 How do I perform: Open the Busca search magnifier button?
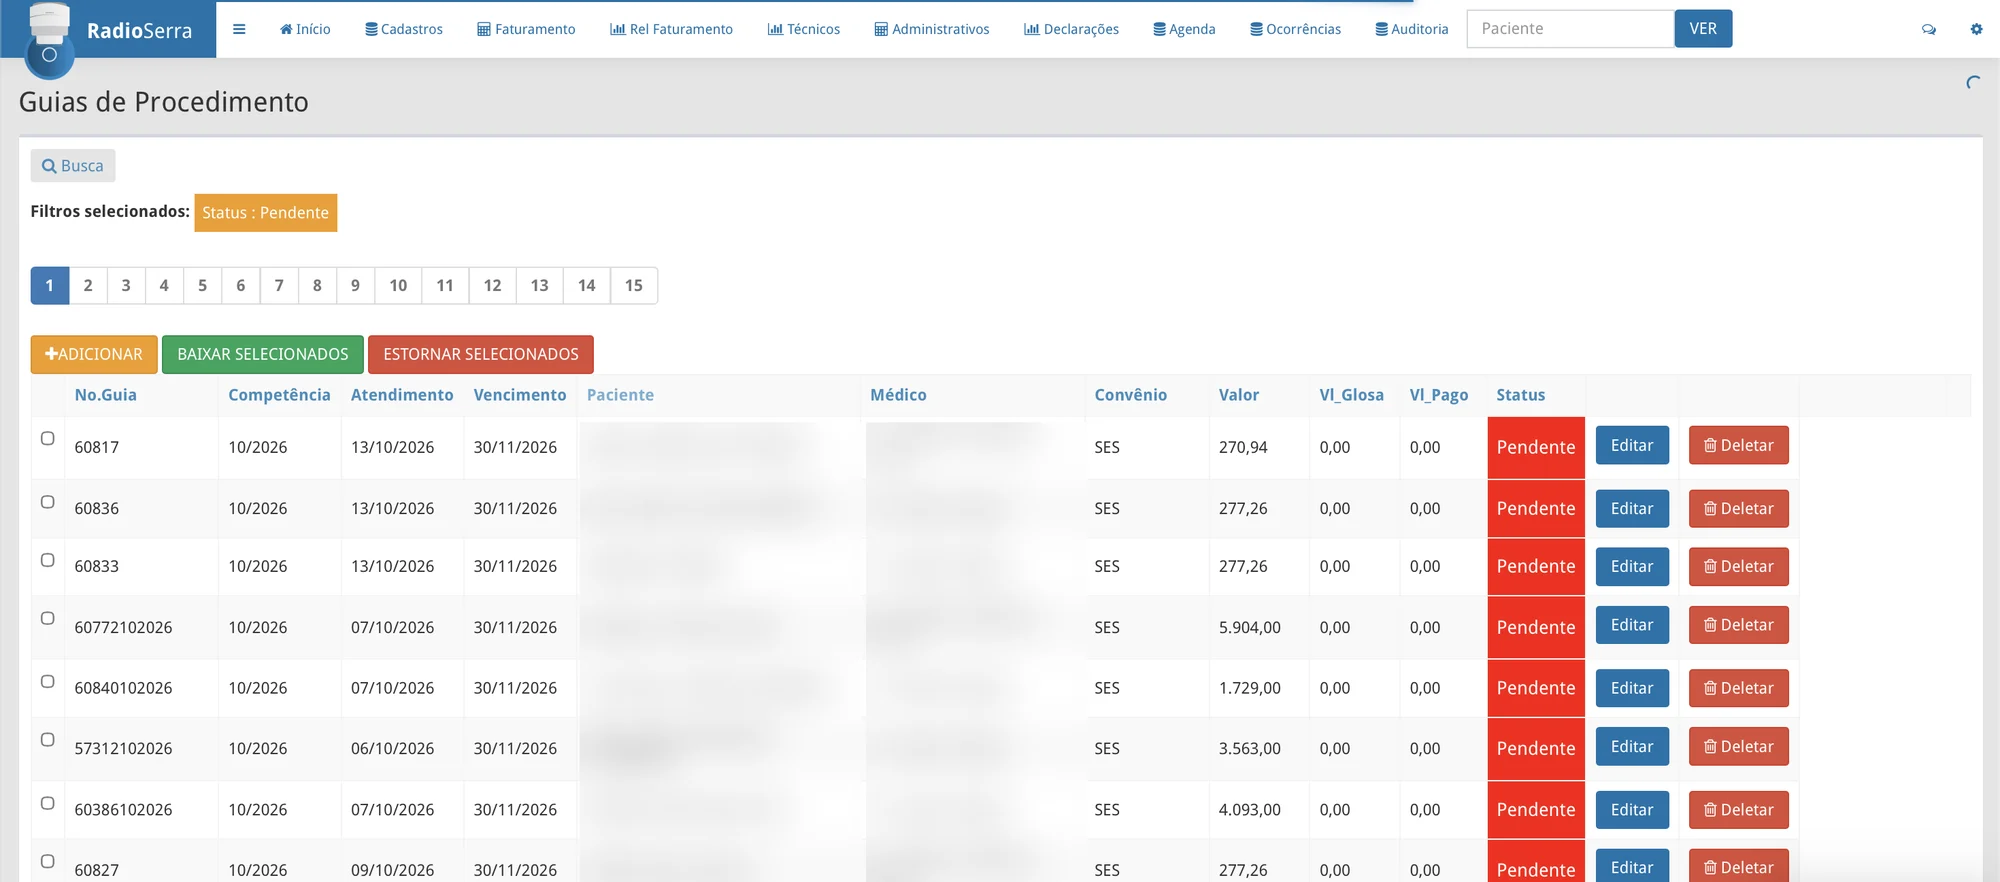tap(73, 166)
